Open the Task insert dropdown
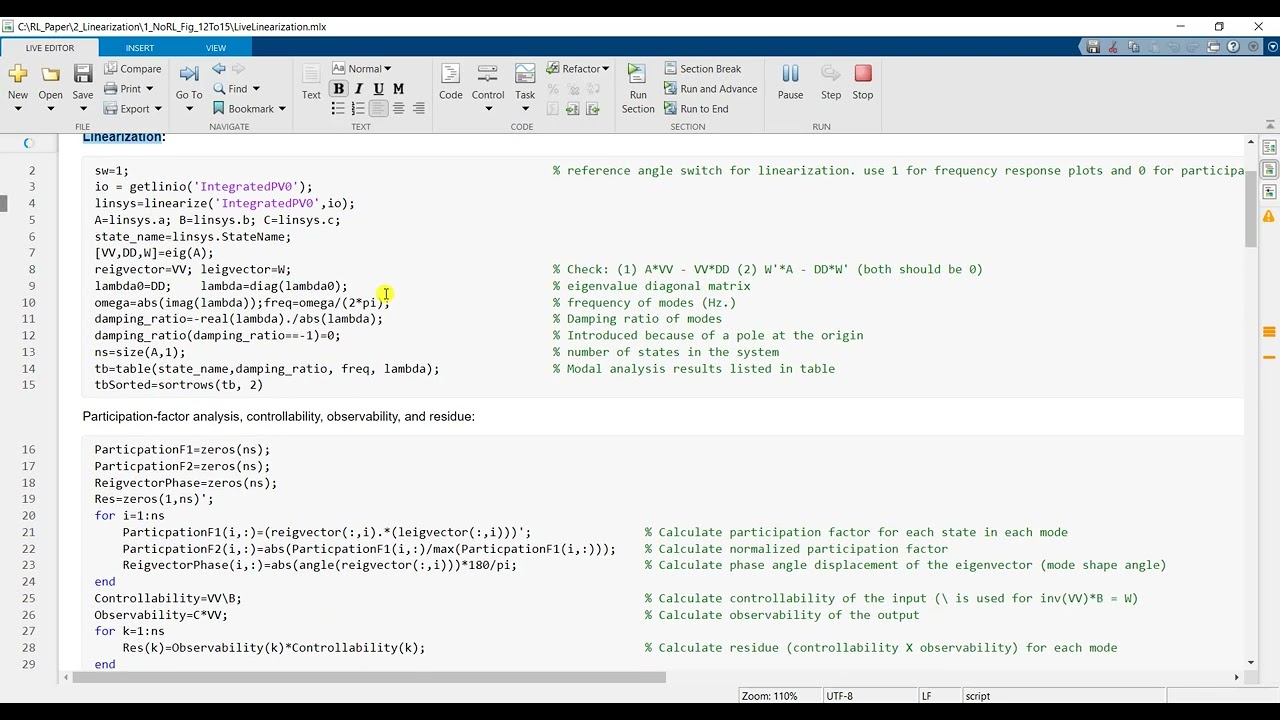 (525, 108)
